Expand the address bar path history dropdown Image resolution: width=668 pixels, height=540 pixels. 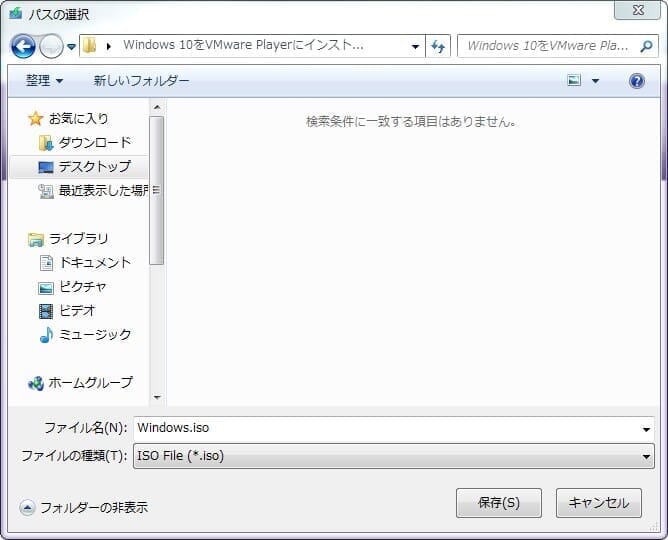(x=416, y=46)
